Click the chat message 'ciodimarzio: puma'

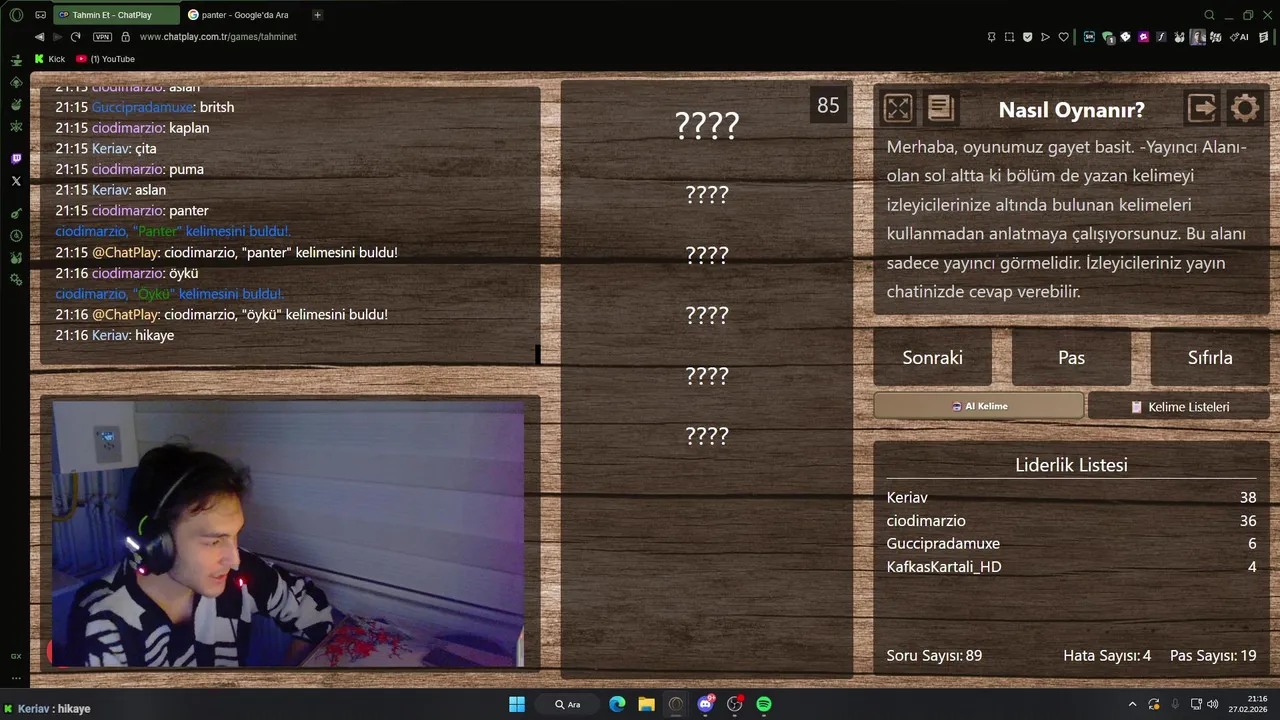click(x=130, y=169)
